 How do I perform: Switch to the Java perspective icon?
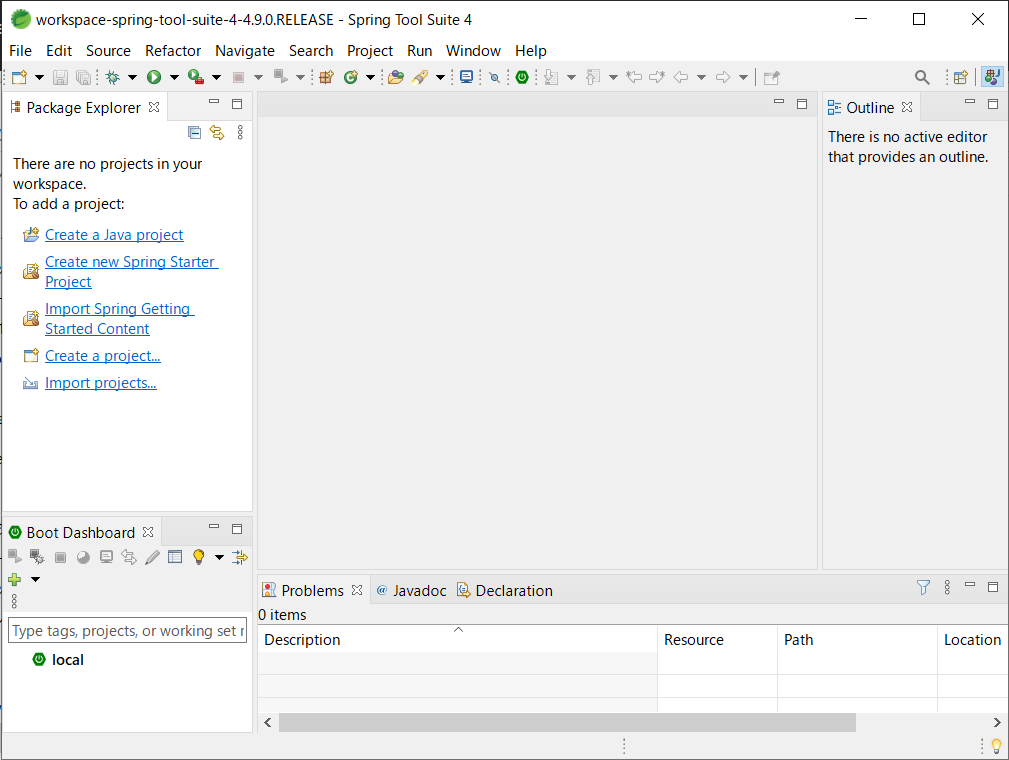(x=991, y=76)
